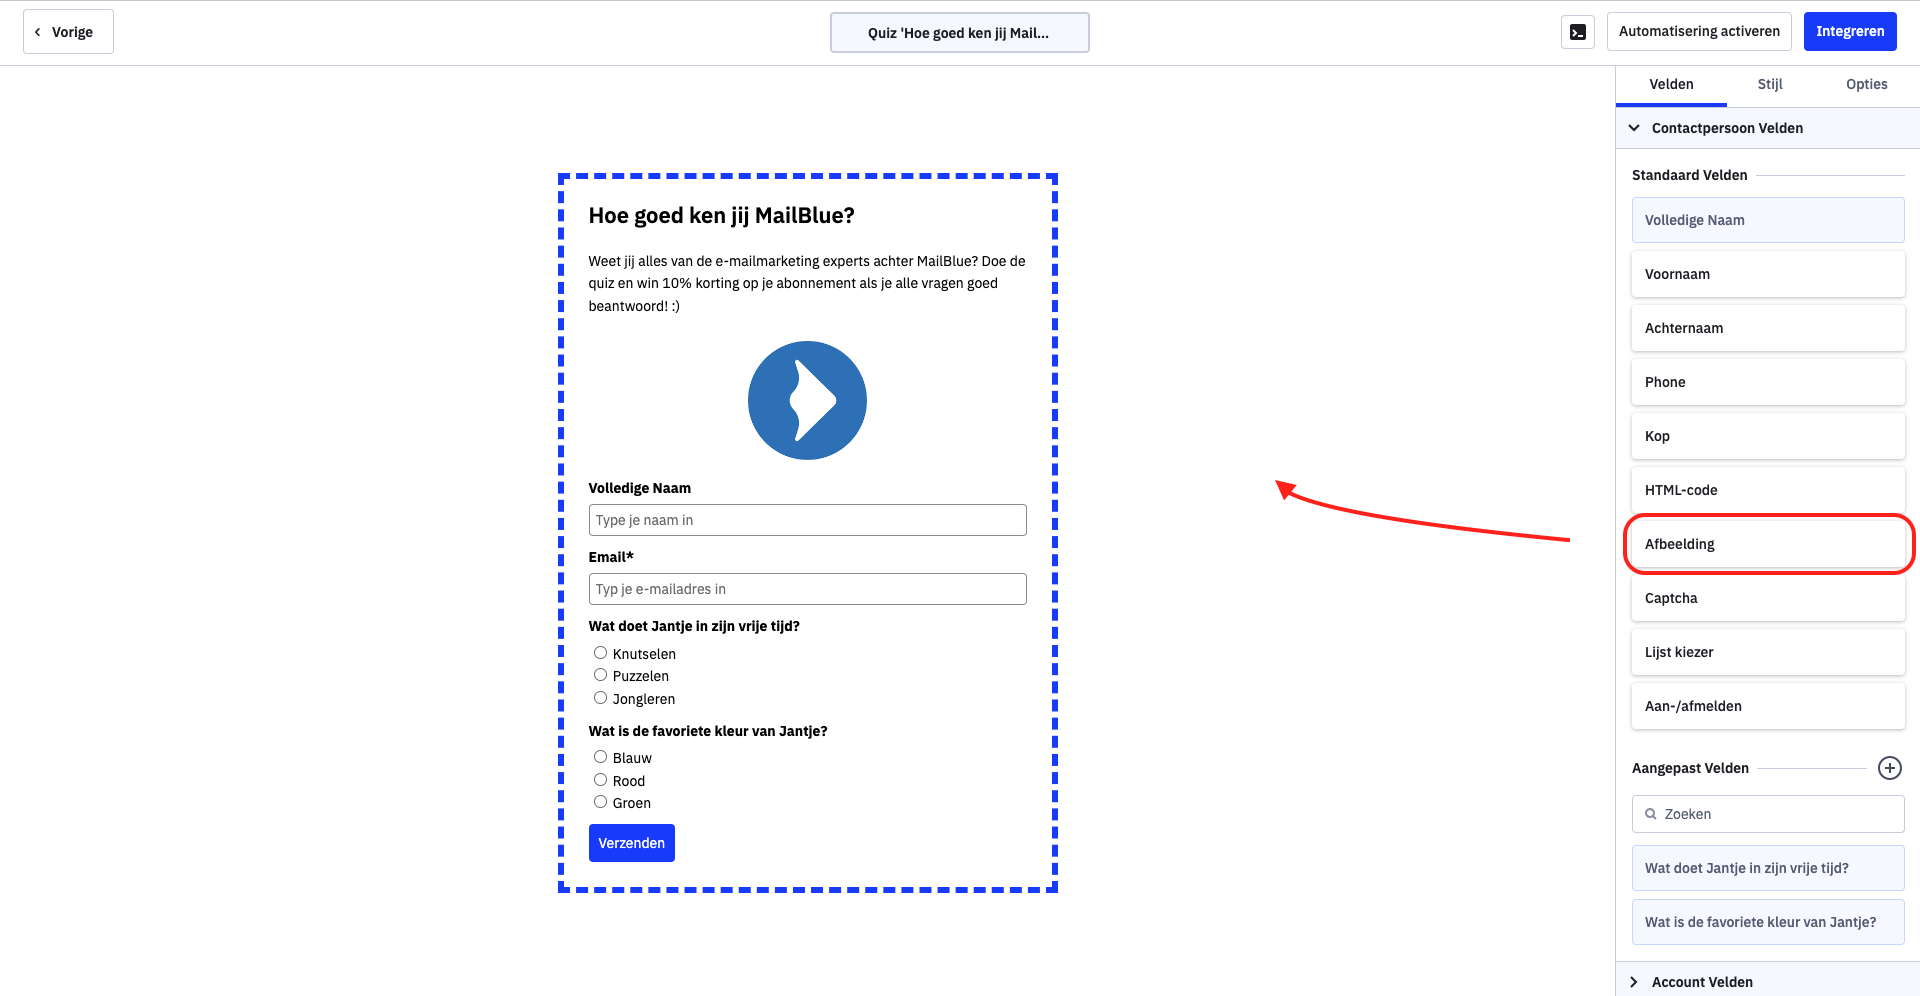Choose the Blauw radio option
Image resolution: width=1920 pixels, height=996 pixels.
coord(600,757)
